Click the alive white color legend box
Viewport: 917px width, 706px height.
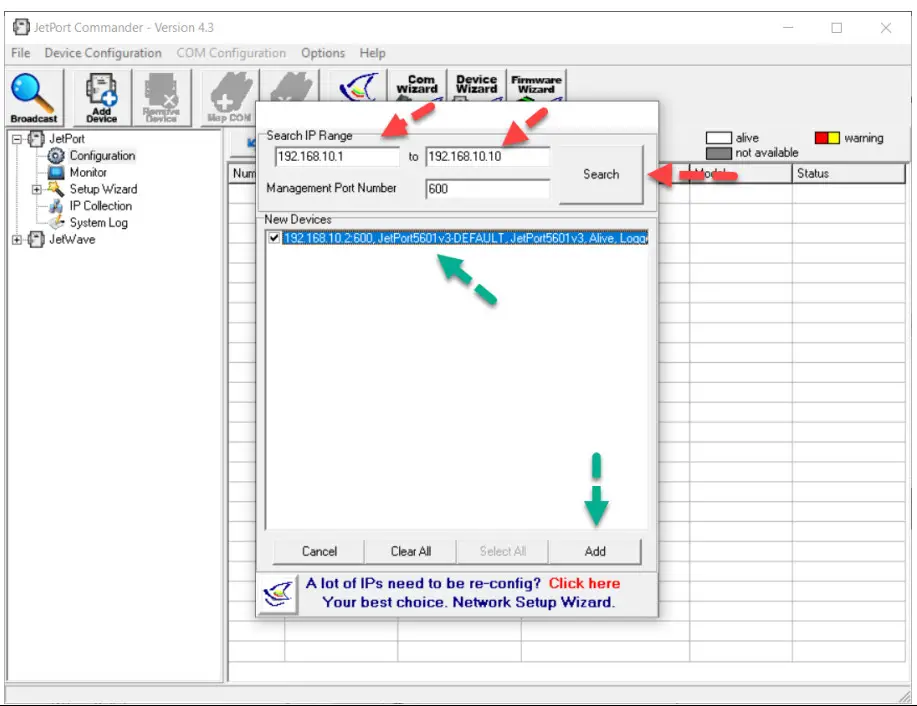click(x=719, y=138)
